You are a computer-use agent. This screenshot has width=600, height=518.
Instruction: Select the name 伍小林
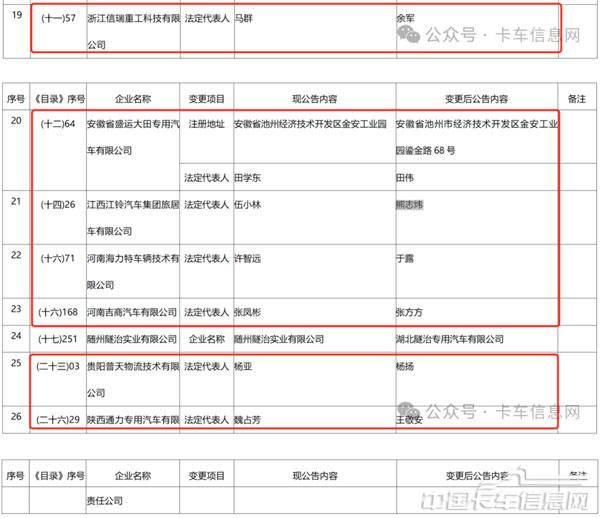248,205
